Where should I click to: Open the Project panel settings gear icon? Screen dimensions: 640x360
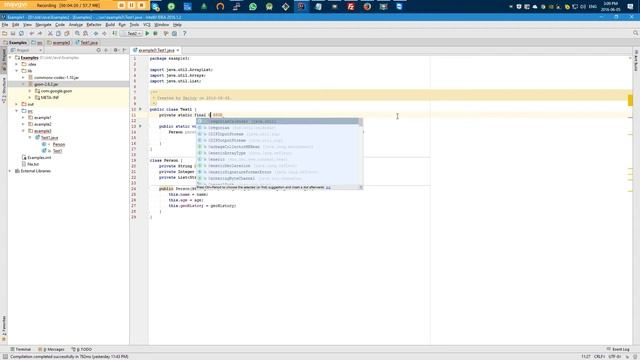(116, 50)
